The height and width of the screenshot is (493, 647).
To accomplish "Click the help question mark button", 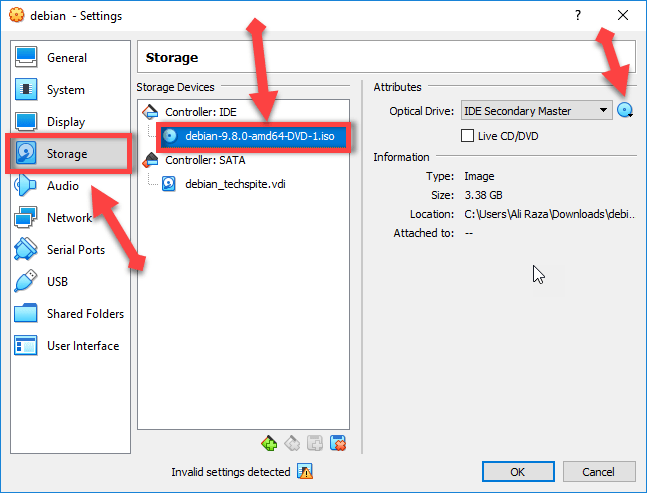I will tap(578, 15).
